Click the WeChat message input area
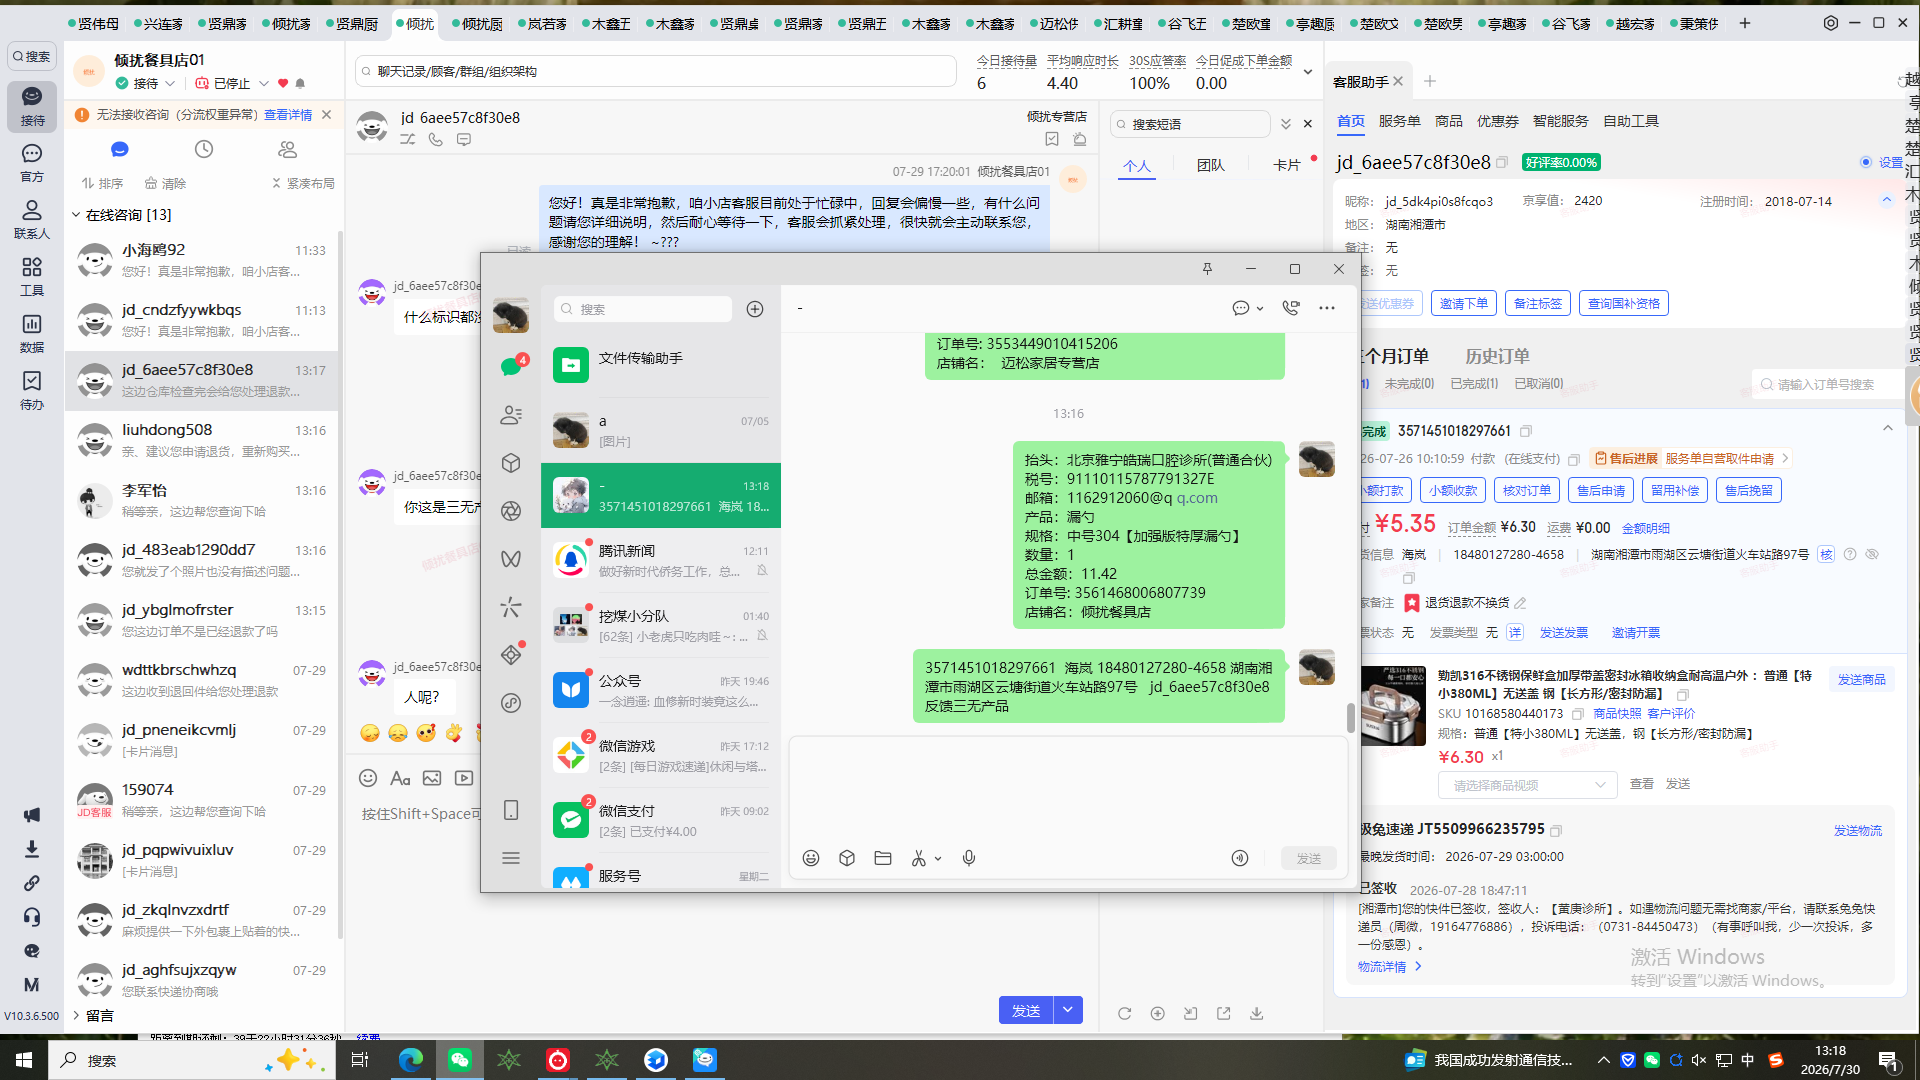This screenshot has width=1920, height=1080. pos(1068,790)
